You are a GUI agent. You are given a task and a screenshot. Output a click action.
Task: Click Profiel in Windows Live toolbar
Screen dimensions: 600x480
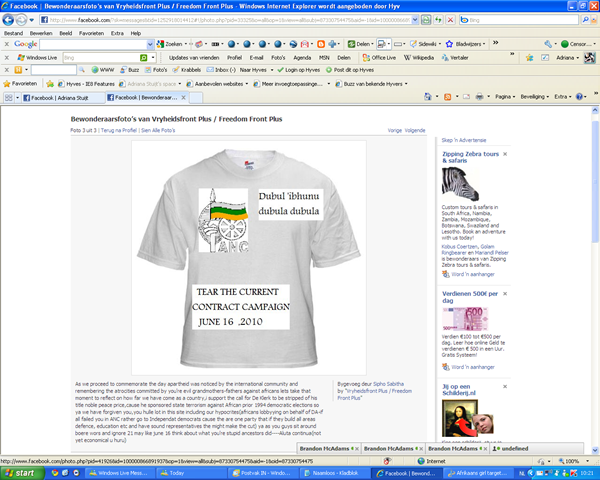pyautogui.click(x=234, y=57)
